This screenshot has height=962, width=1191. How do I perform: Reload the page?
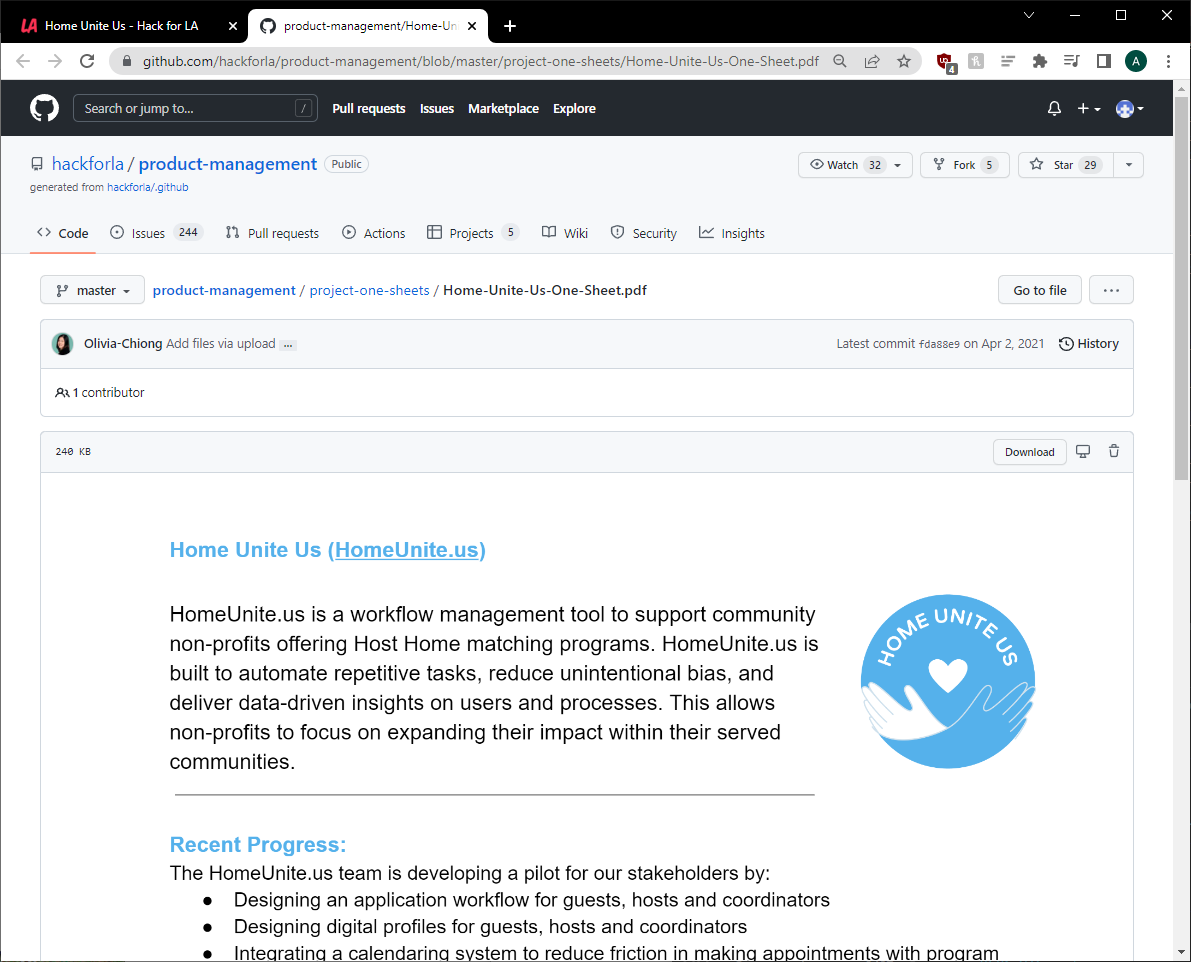click(87, 61)
